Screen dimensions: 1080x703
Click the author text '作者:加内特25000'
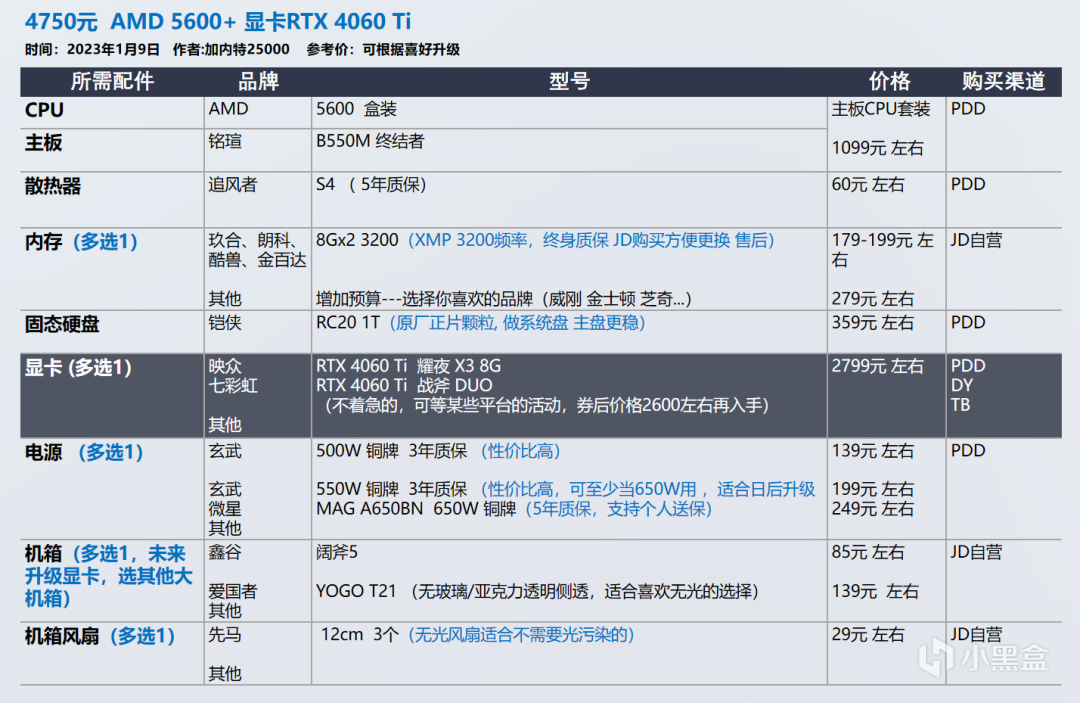(231, 50)
